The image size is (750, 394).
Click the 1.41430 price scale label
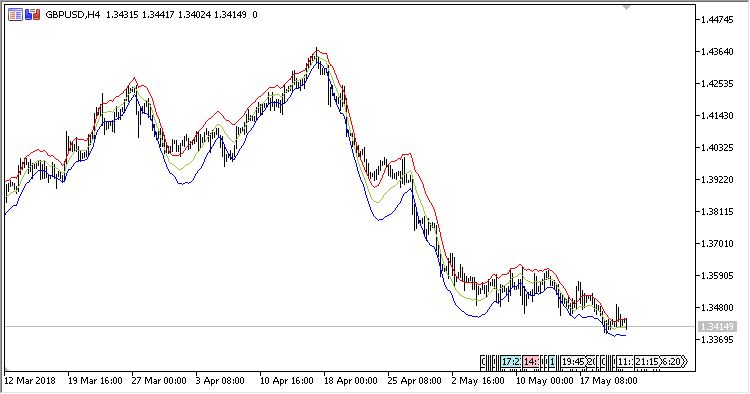tap(717, 116)
